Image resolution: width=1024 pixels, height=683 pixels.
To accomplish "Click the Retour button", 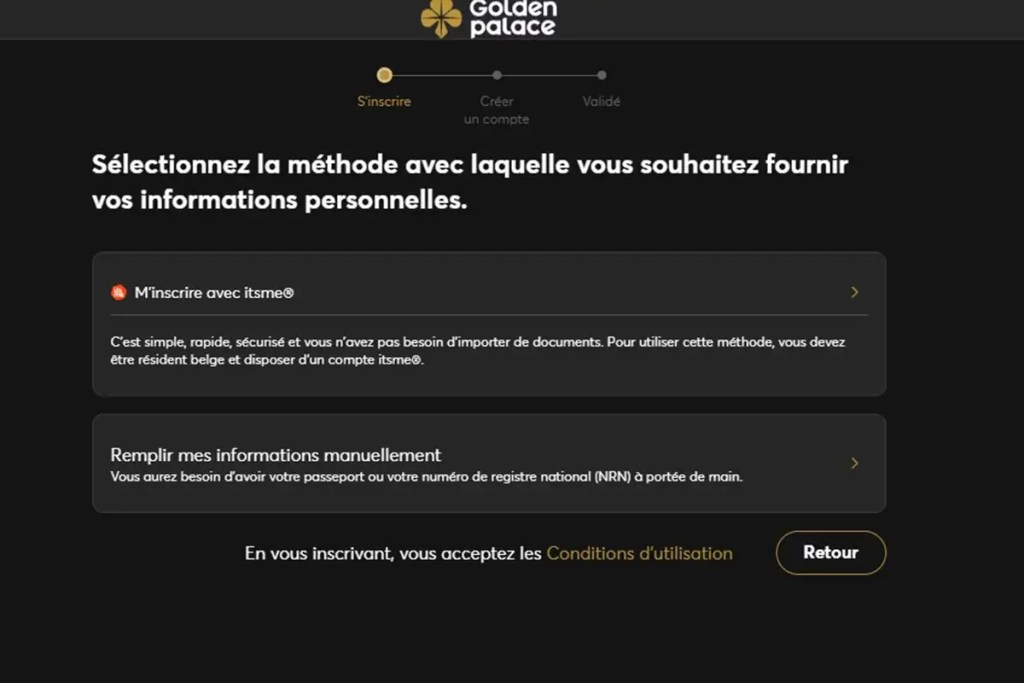I will (x=830, y=552).
